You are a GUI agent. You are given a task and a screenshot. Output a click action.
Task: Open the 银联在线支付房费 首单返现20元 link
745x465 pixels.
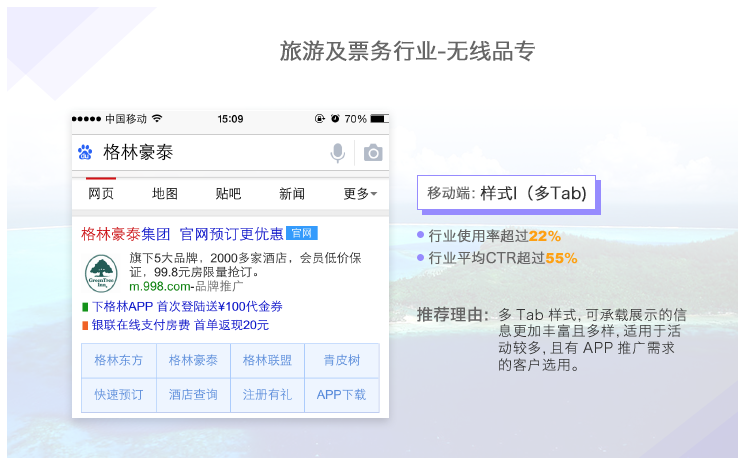180,325
